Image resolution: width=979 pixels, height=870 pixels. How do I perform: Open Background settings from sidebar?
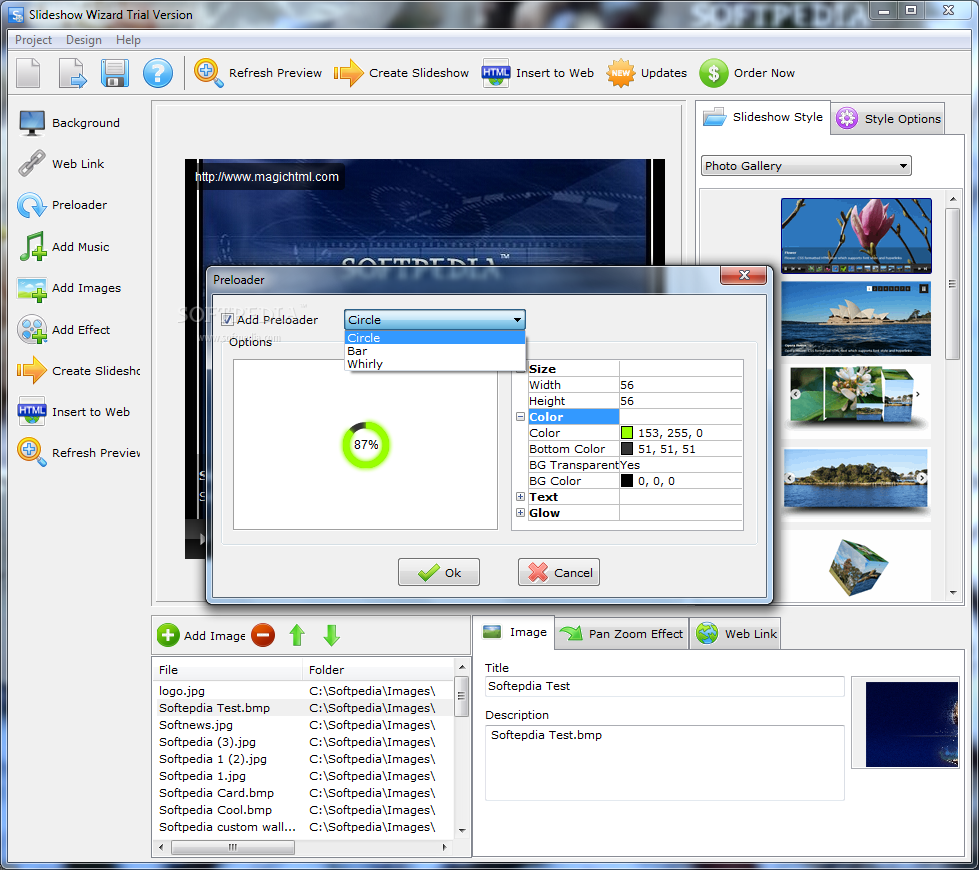[69, 123]
